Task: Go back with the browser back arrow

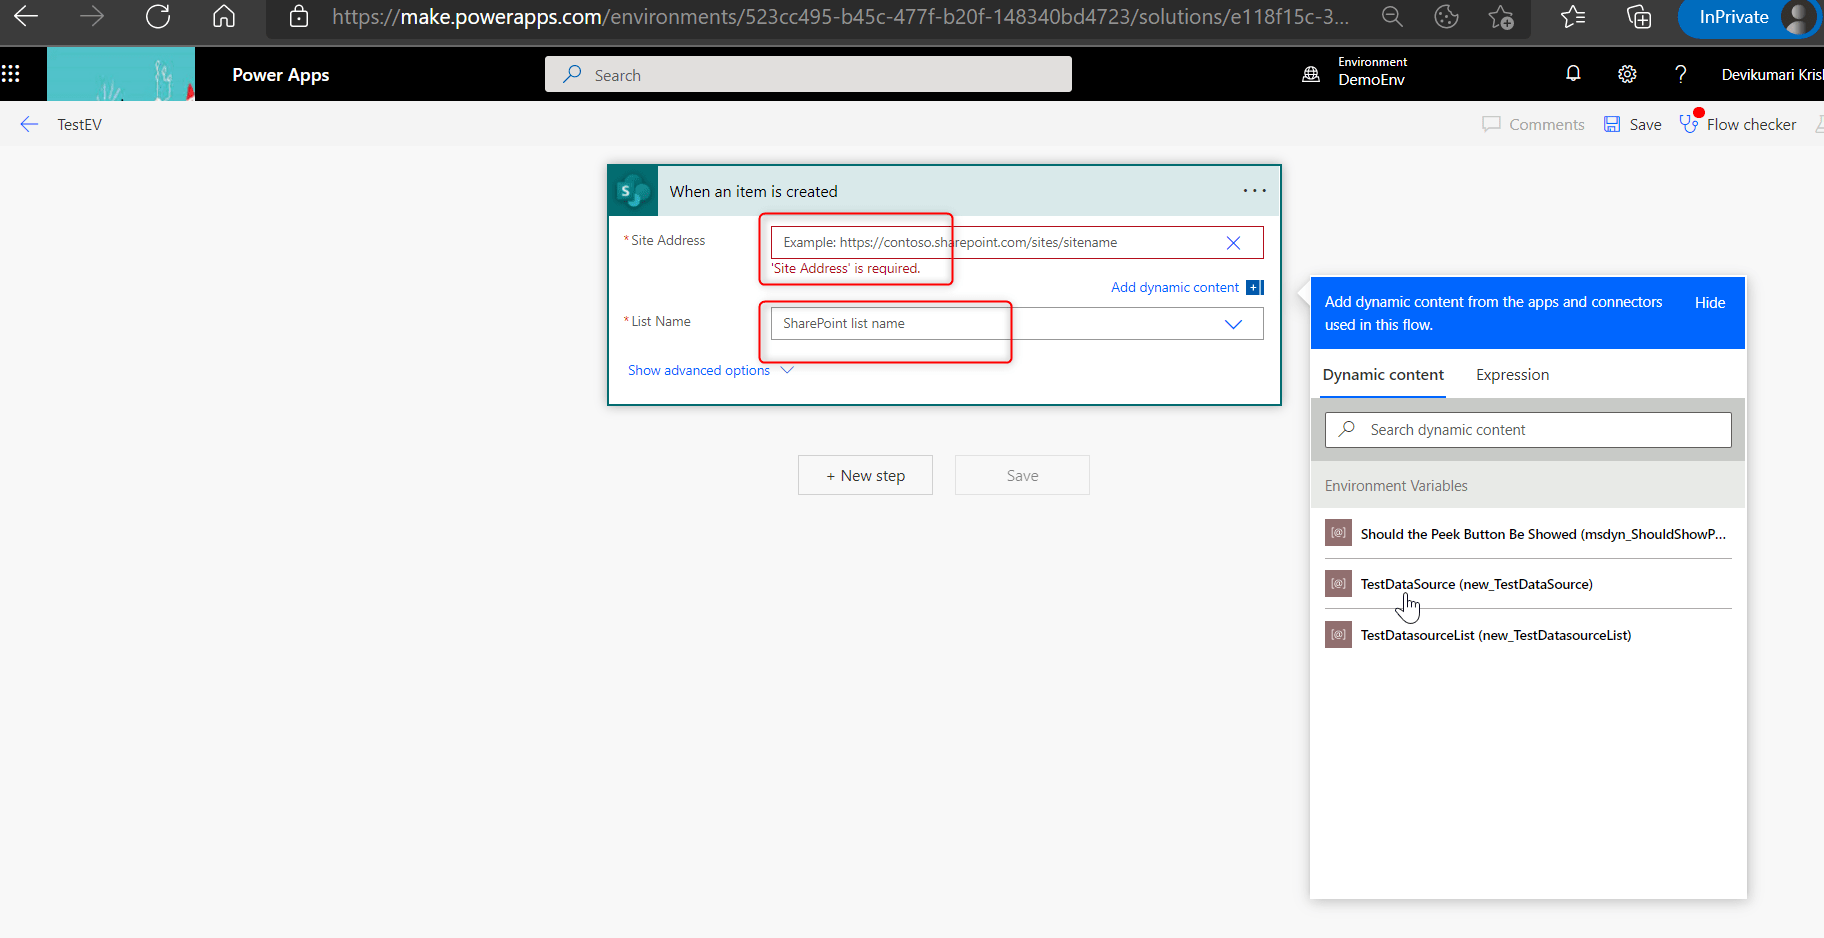Action: click(26, 16)
